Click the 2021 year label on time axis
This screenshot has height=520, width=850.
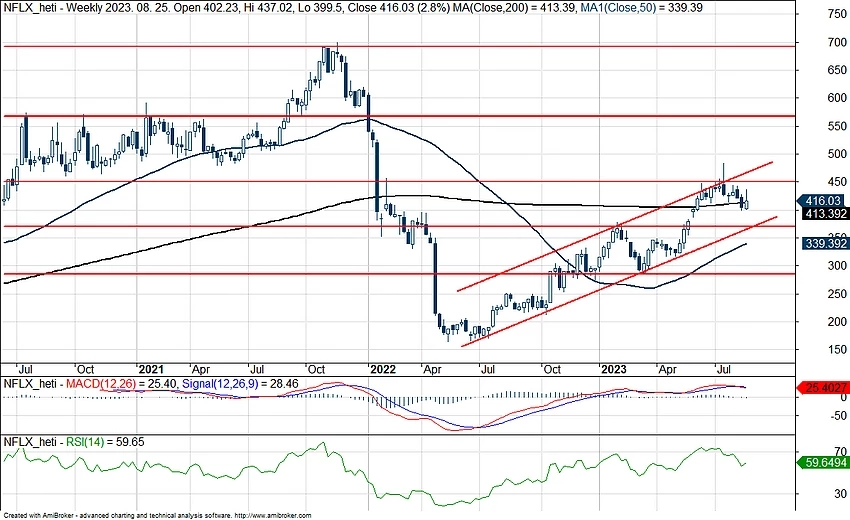[x=151, y=369]
